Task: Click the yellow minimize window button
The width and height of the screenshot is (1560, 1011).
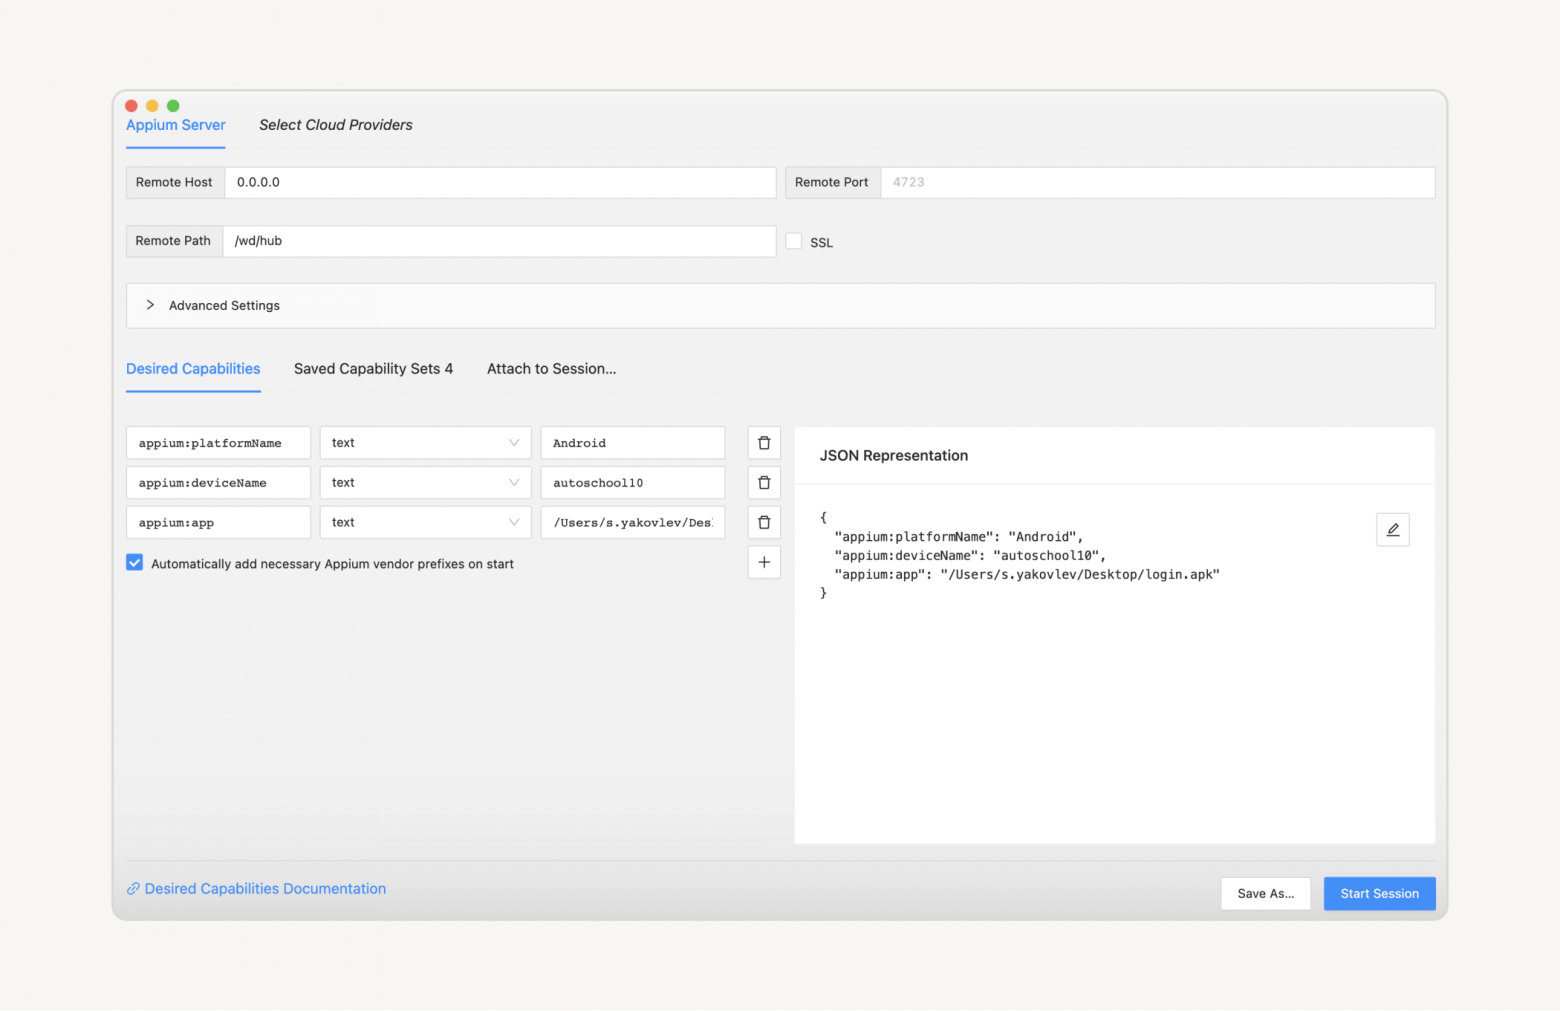Action: click(x=152, y=106)
